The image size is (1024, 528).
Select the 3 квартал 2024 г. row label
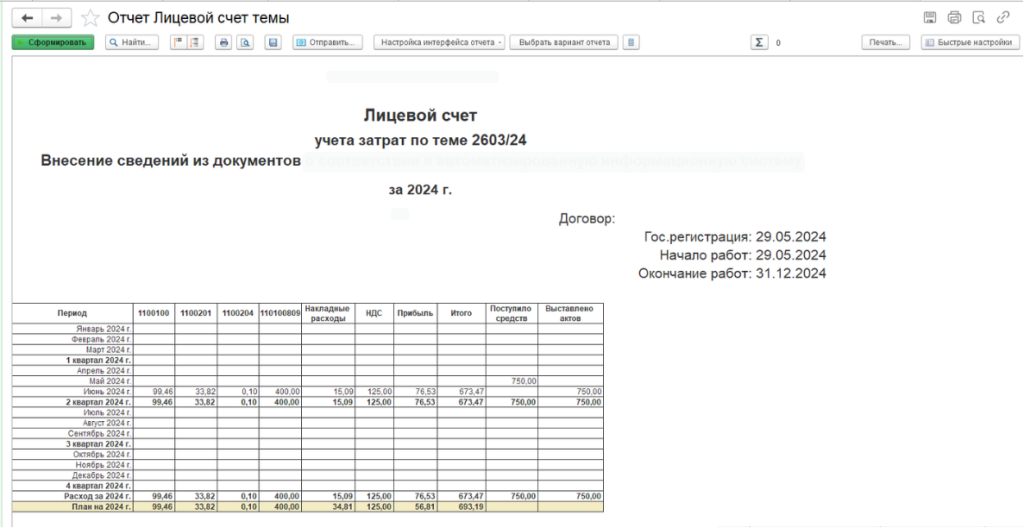[72, 444]
